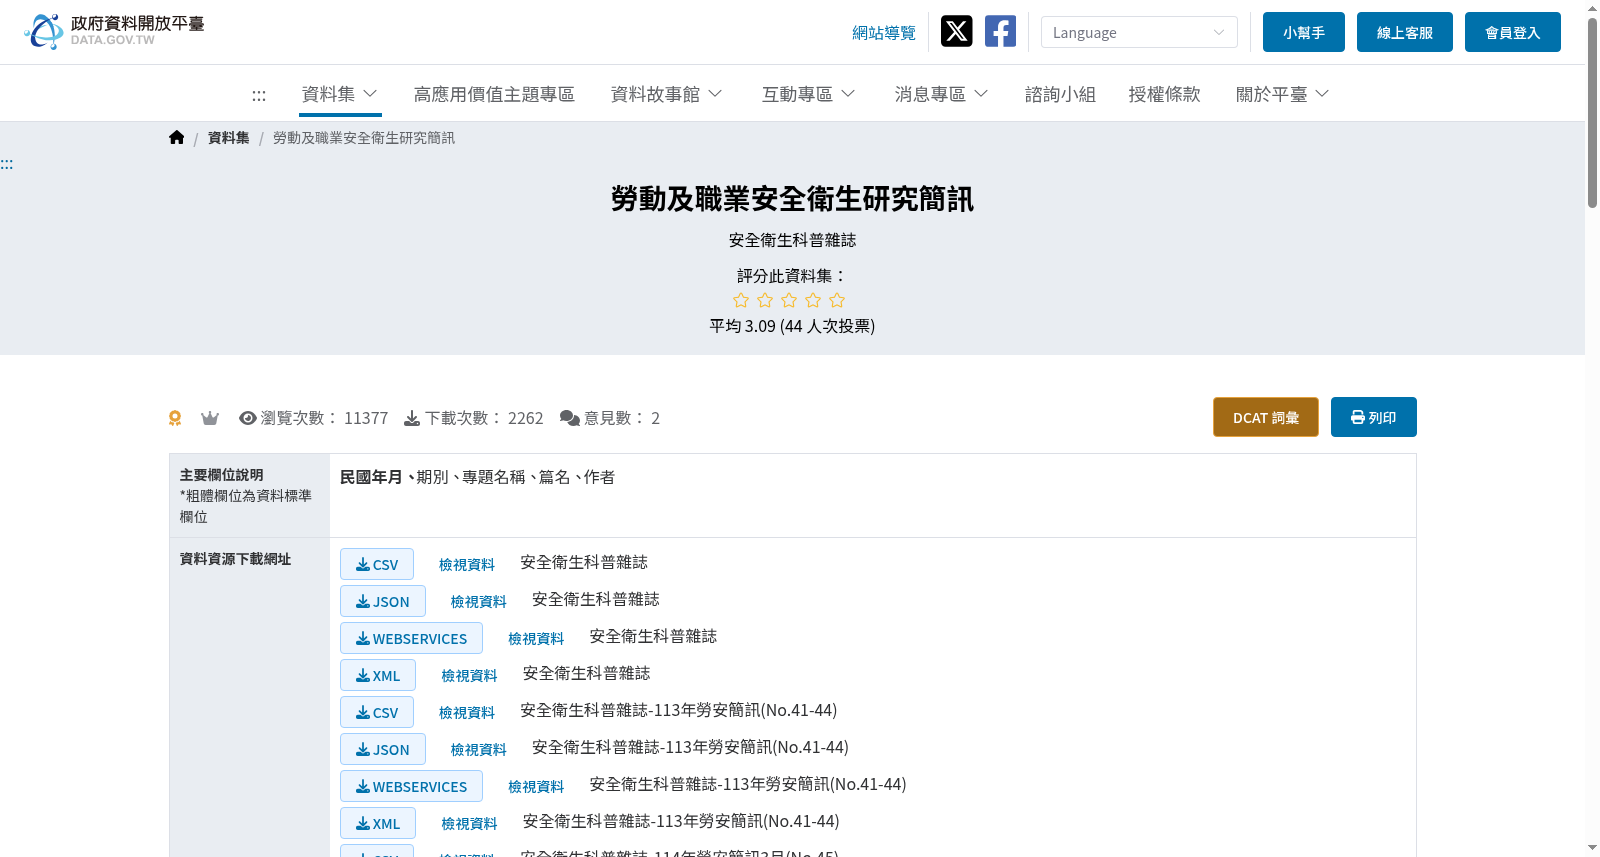Click the scrollbar down arrow
This screenshot has height=857, width=1600.
coord(1592,848)
